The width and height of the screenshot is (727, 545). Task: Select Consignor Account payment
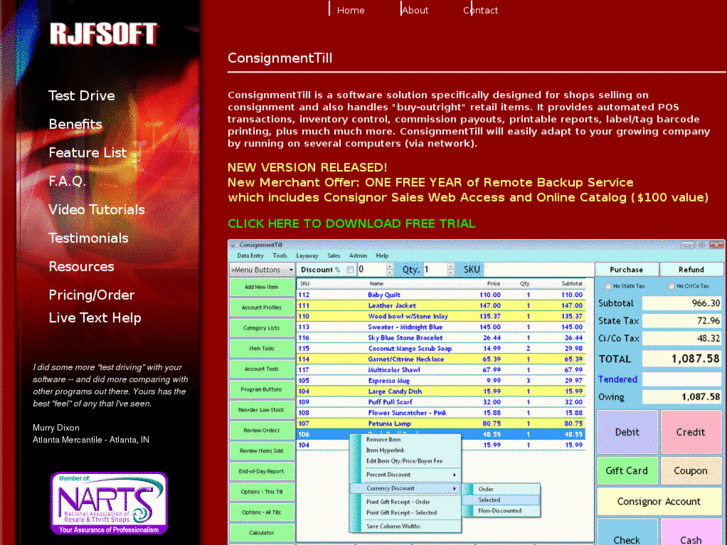point(659,501)
